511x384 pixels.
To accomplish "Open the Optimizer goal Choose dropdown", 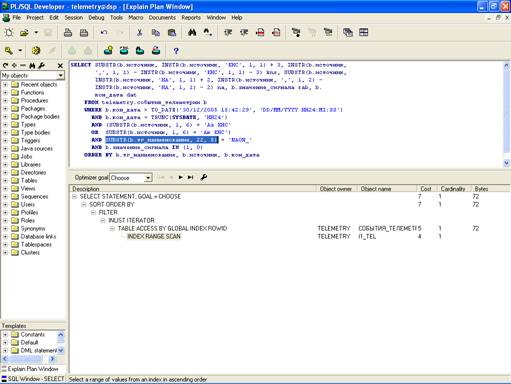I will point(148,178).
